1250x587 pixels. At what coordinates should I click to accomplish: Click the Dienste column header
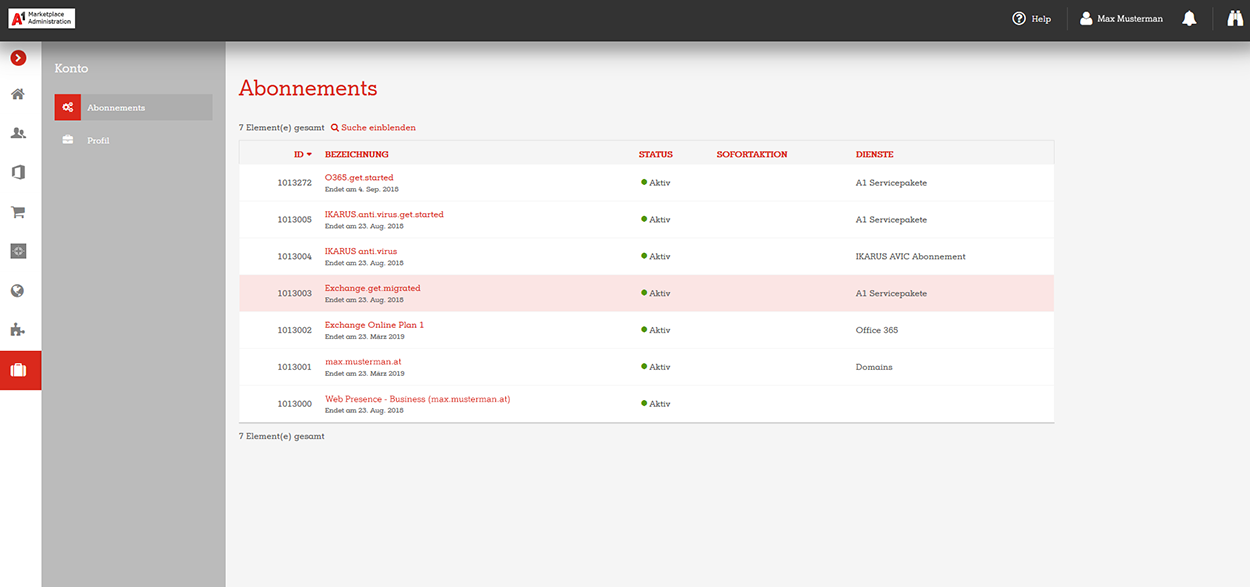(875, 155)
